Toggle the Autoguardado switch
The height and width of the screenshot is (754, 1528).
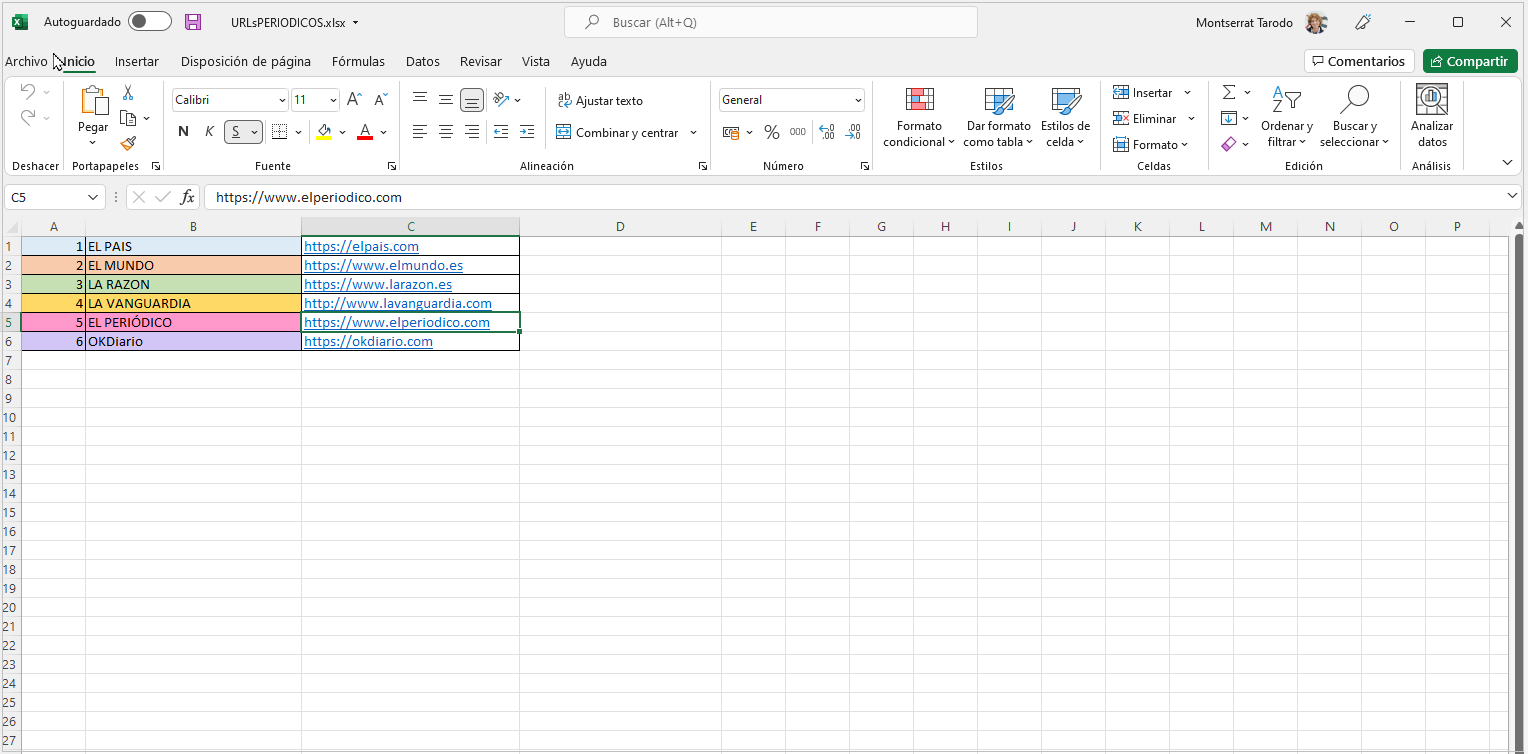pyautogui.click(x=150, y=22)
